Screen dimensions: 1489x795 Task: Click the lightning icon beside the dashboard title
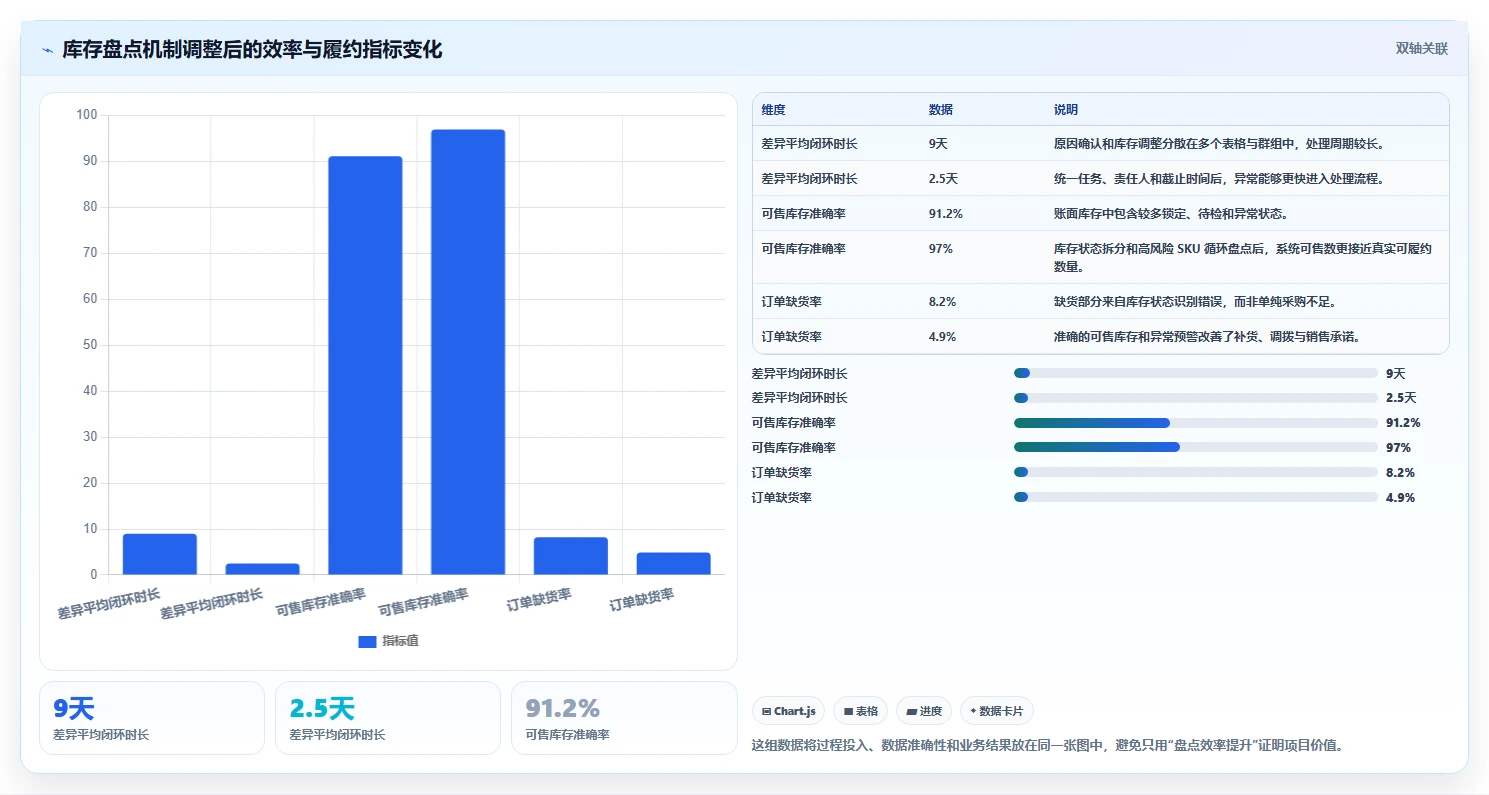click(x=48, y=50)
